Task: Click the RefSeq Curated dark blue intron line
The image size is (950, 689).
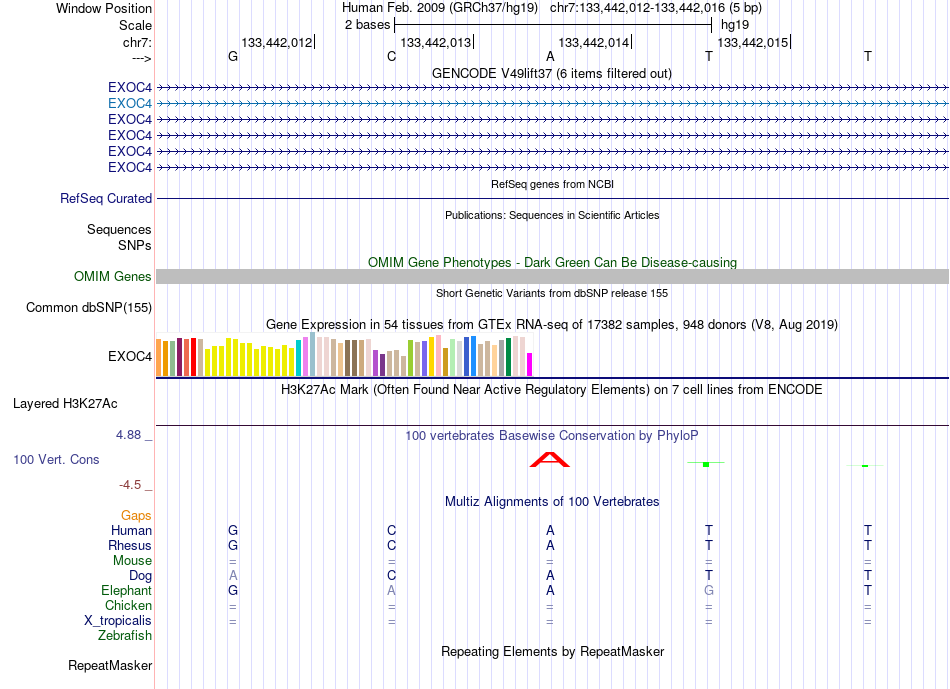Action: pos(552,198)
